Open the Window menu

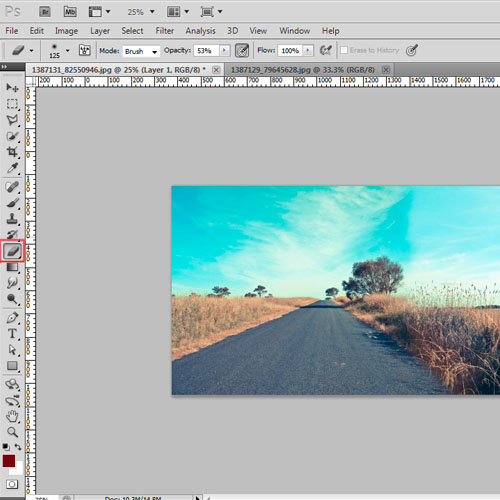tap(295, 31)
